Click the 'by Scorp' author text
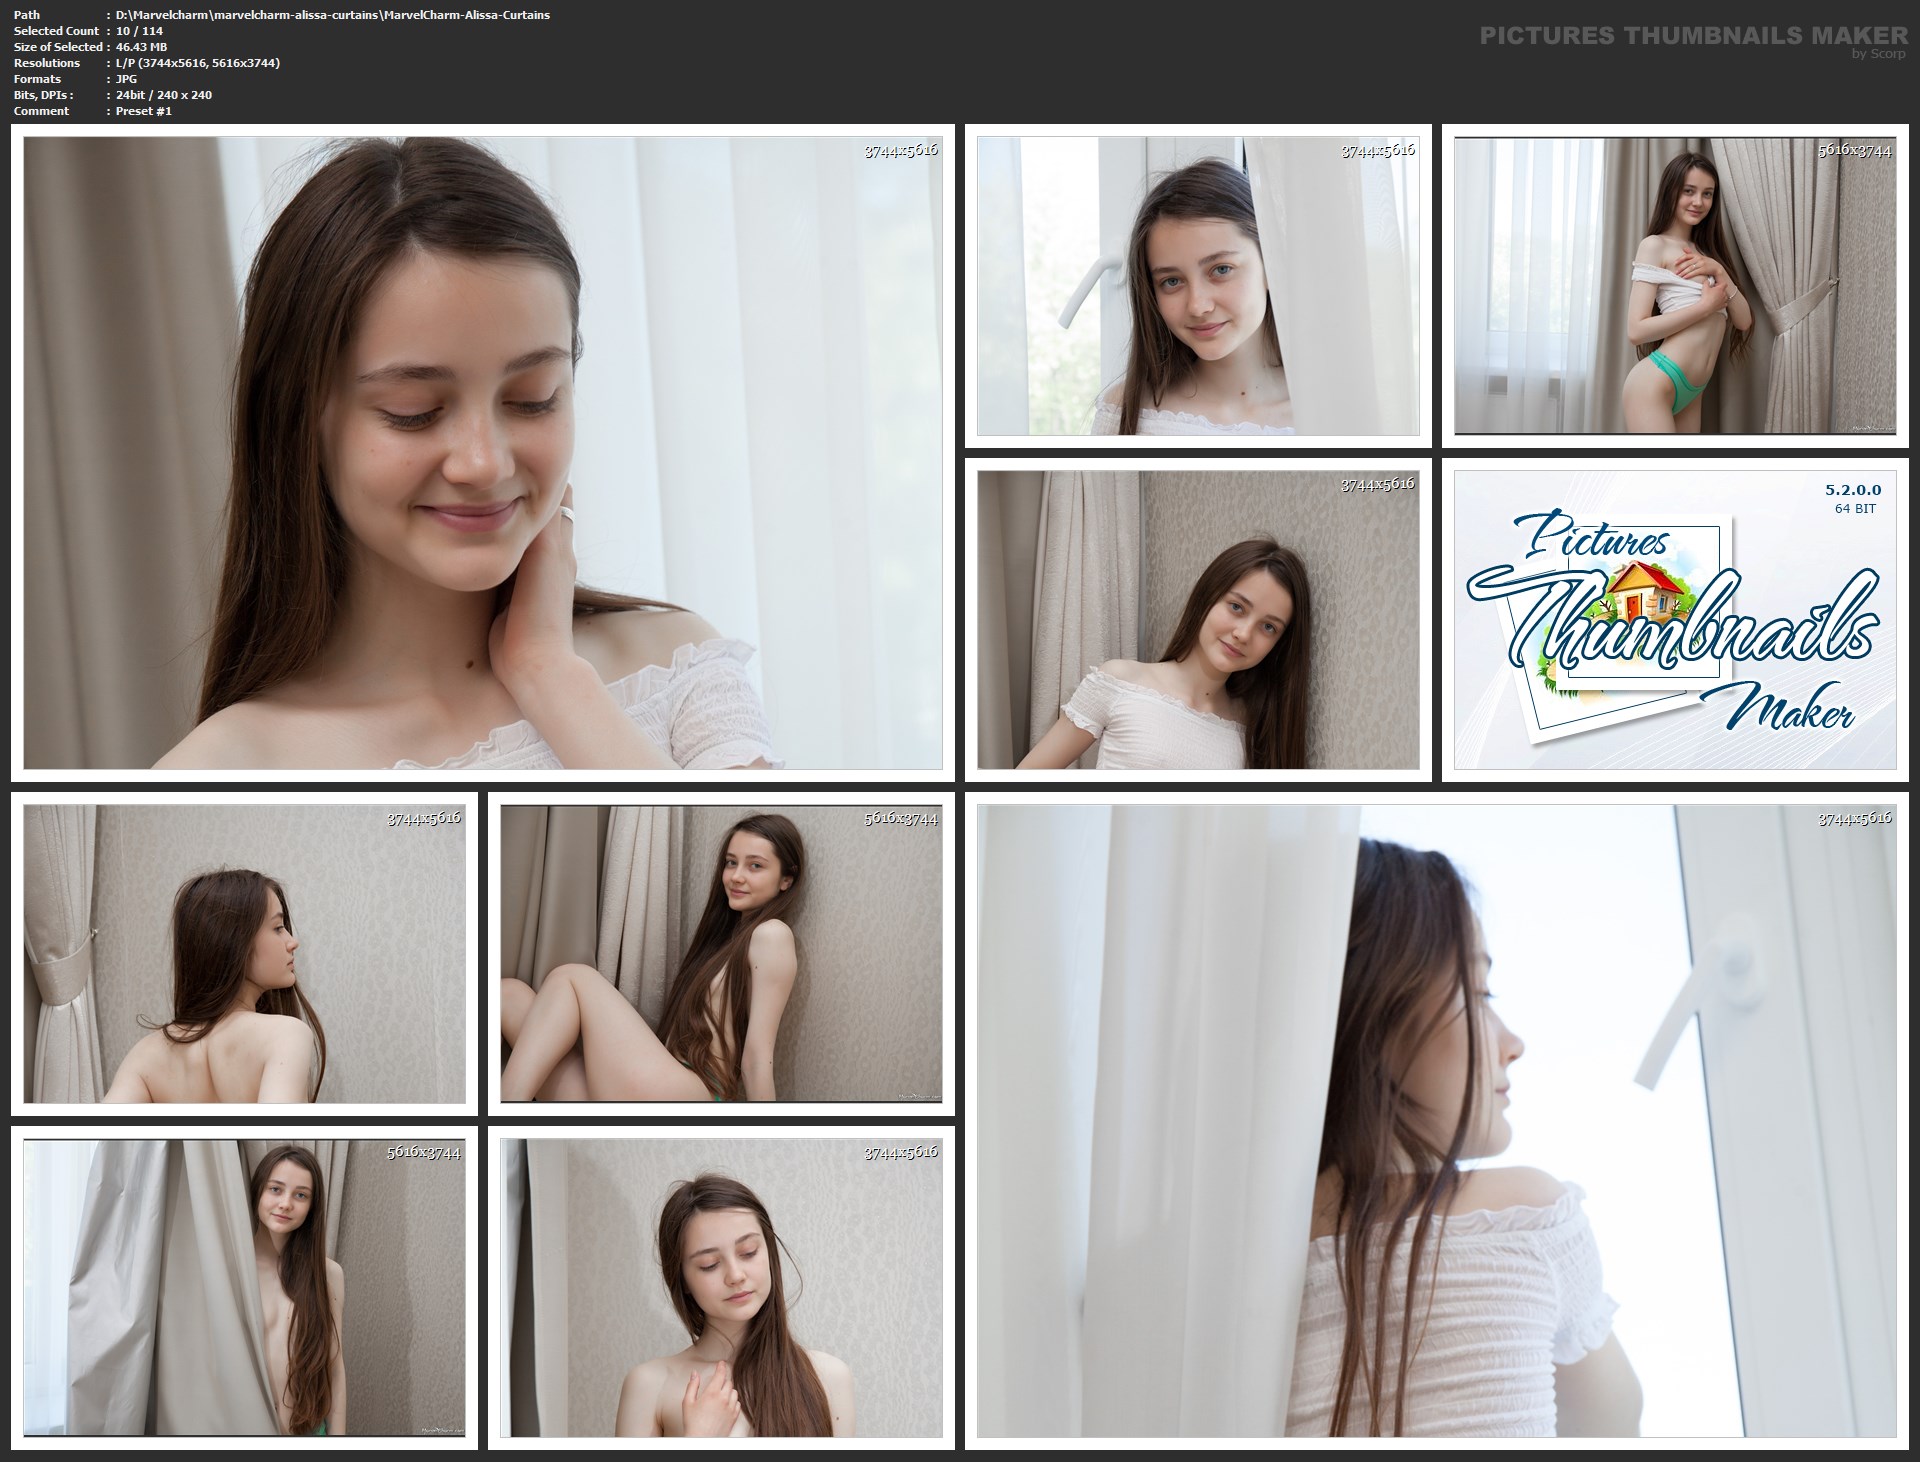1920x1462 pixels. [x=1878, y=54]
